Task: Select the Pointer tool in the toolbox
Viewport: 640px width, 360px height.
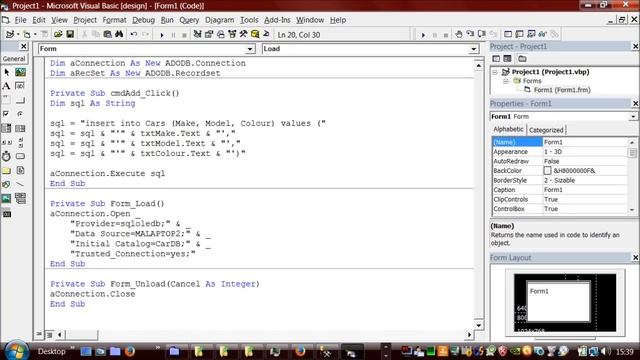Action: click(7, 72)
